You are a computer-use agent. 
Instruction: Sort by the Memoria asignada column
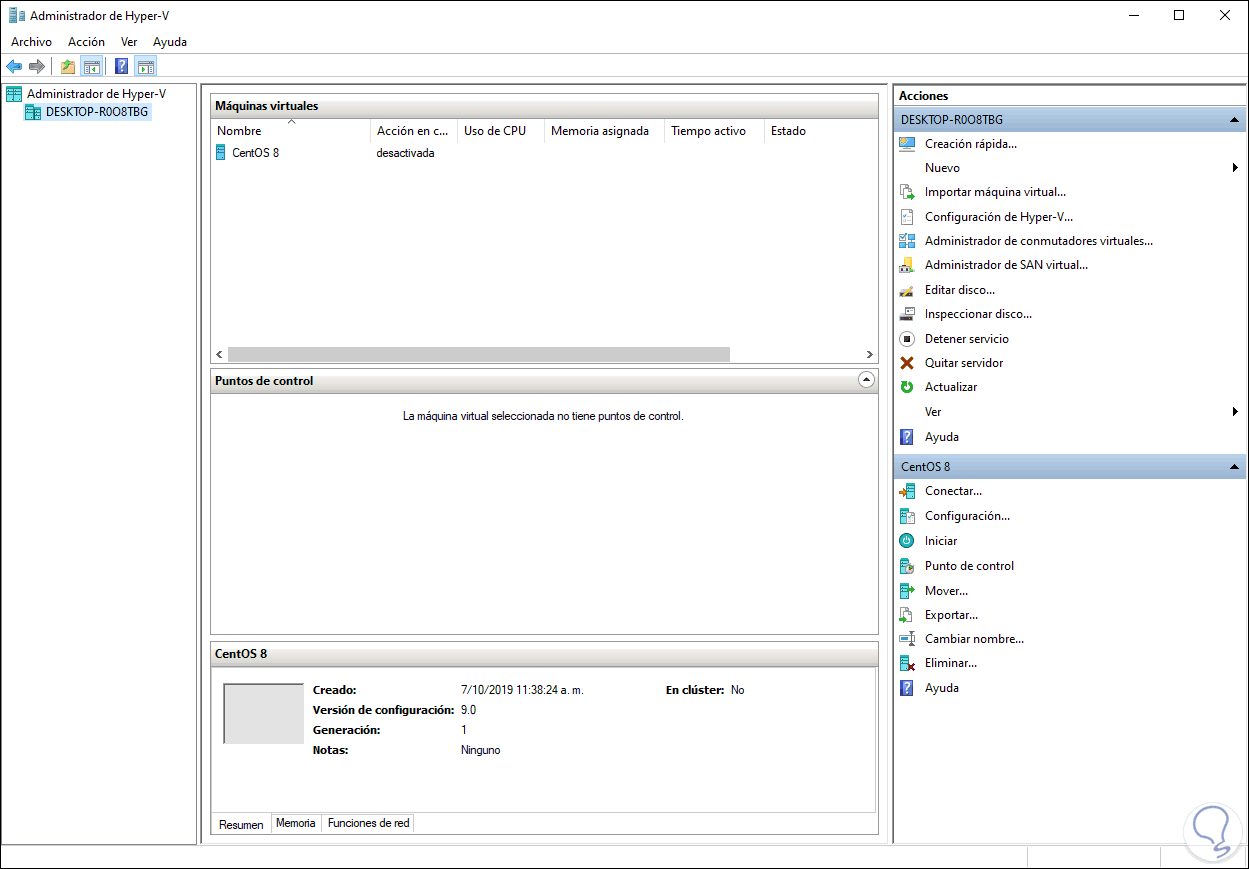click(x=604, y=131)
